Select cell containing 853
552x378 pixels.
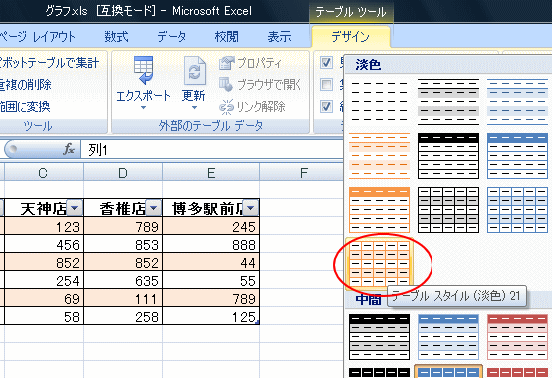pyautogui.click(x=123, y=244)
